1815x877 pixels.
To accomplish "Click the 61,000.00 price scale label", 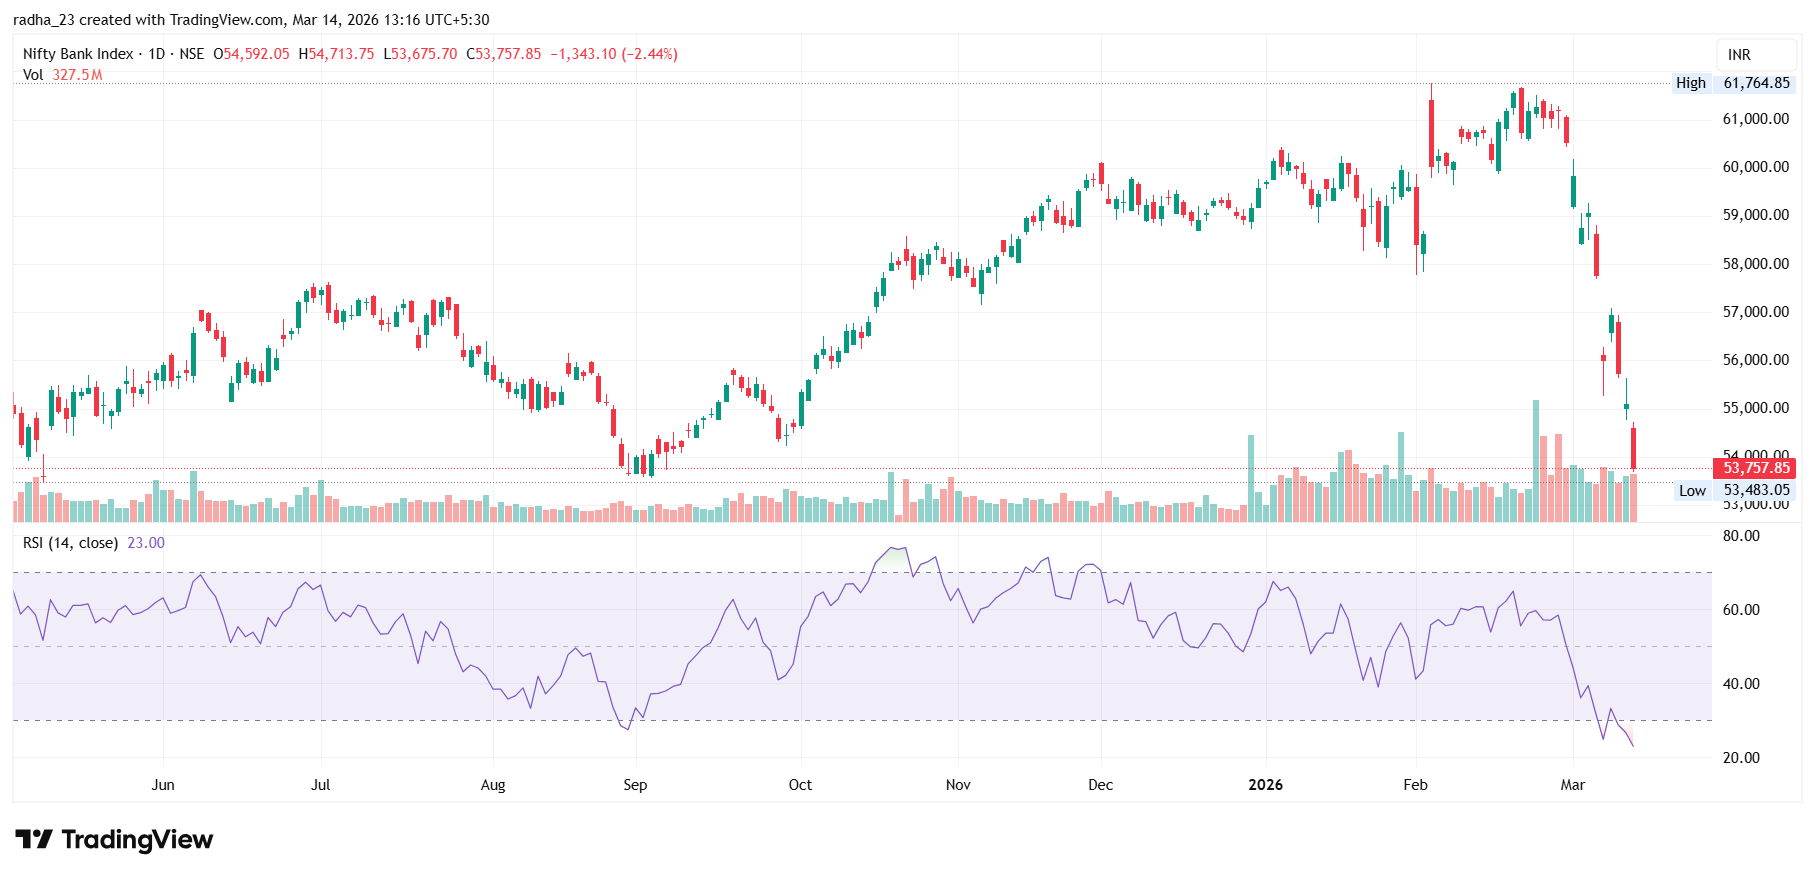I will tap(1756, 119).
